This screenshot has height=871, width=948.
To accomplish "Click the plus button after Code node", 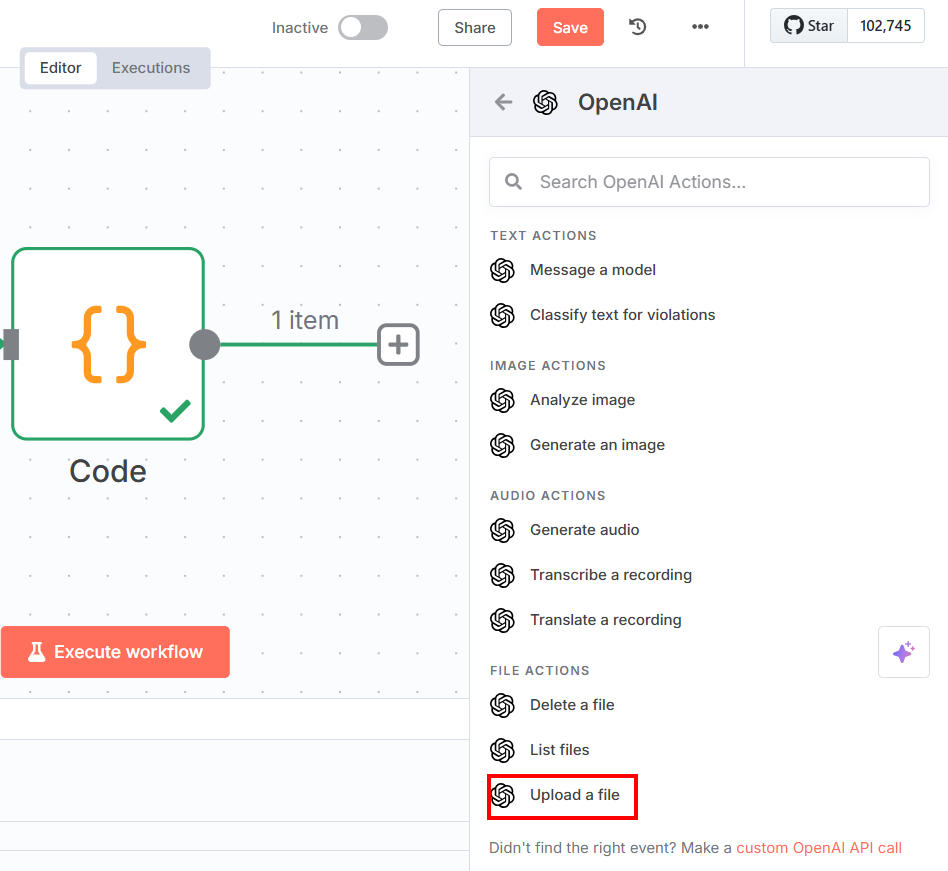I will coord(398,345).
